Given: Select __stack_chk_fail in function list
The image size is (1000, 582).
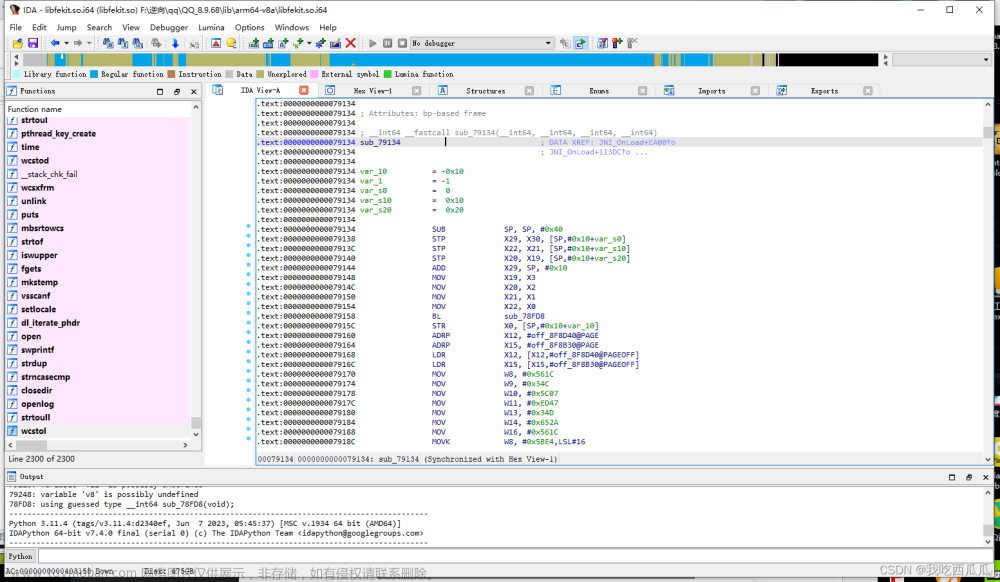Looking at the screenshot, I should click(x=49, y=174).
